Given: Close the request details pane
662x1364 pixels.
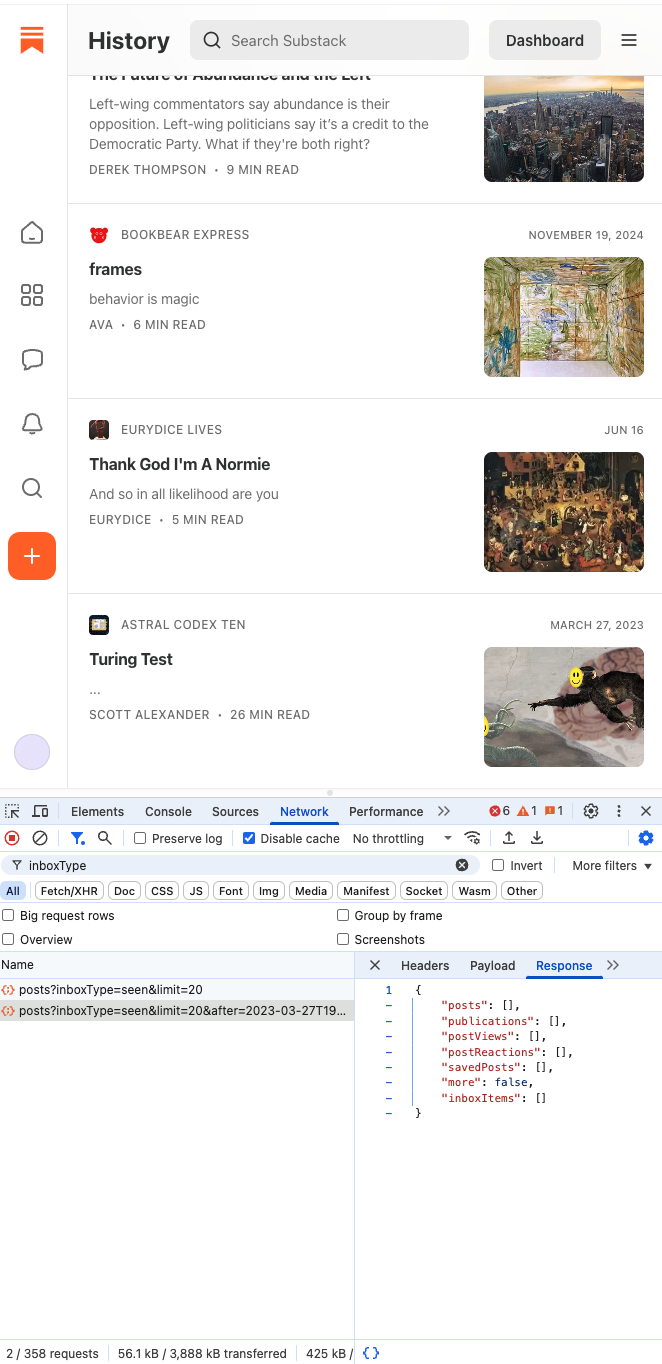Looking at the screenshot, I should pyautogui.click(x=375, y=965).
